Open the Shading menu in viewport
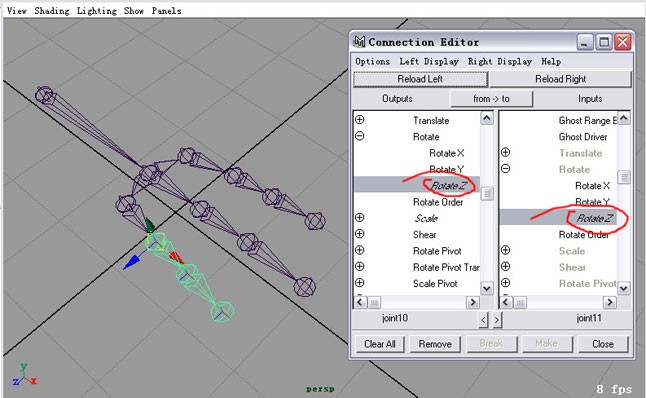This screenshot has width=646, height=398. click(x=52, y=11)
